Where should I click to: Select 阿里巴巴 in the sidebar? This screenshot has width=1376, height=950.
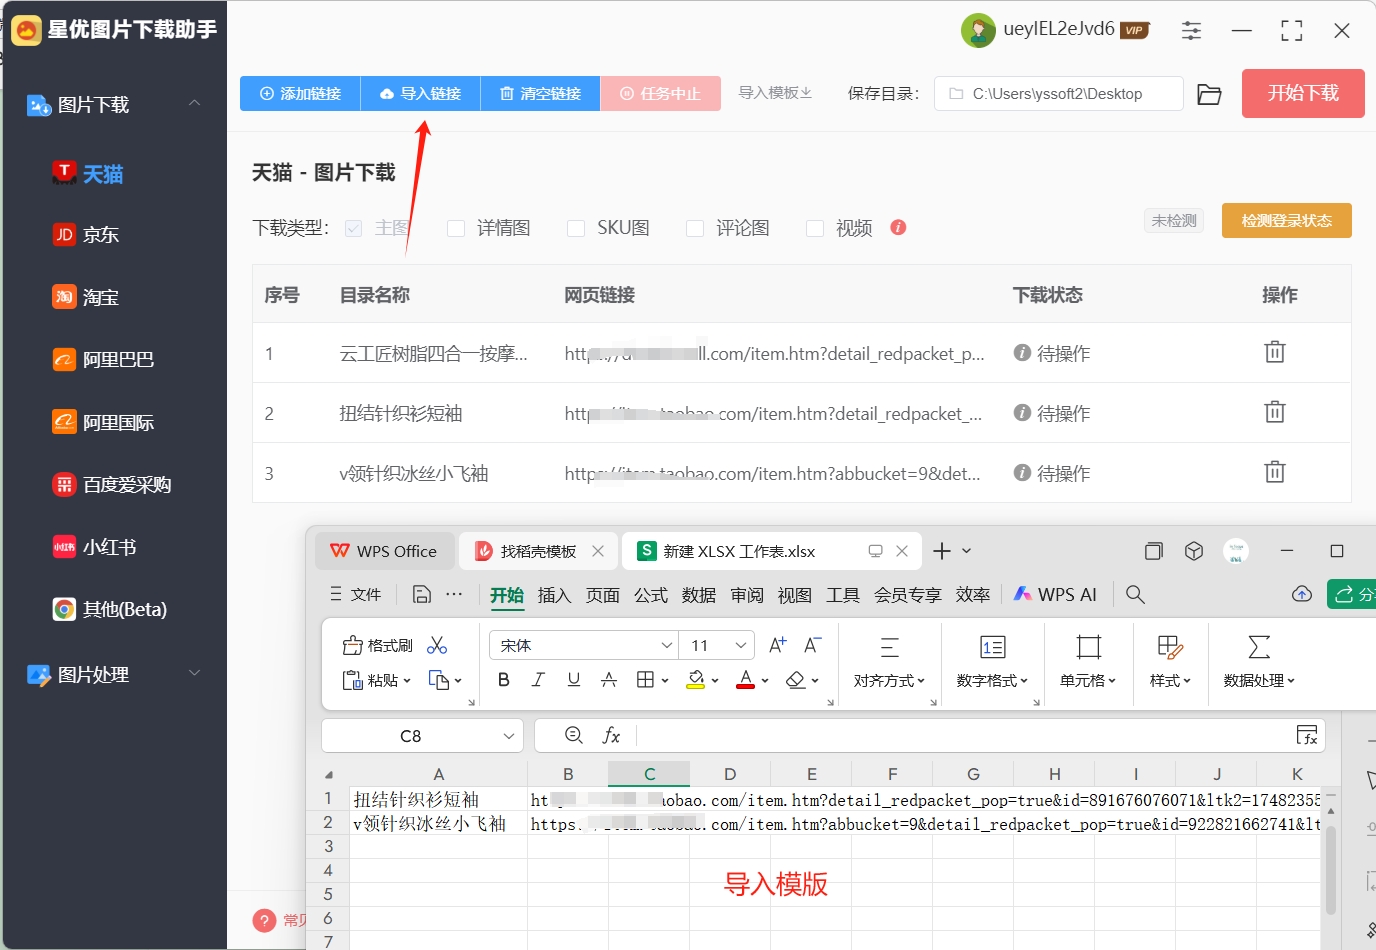pyautogui.click(x=104, y=360)
